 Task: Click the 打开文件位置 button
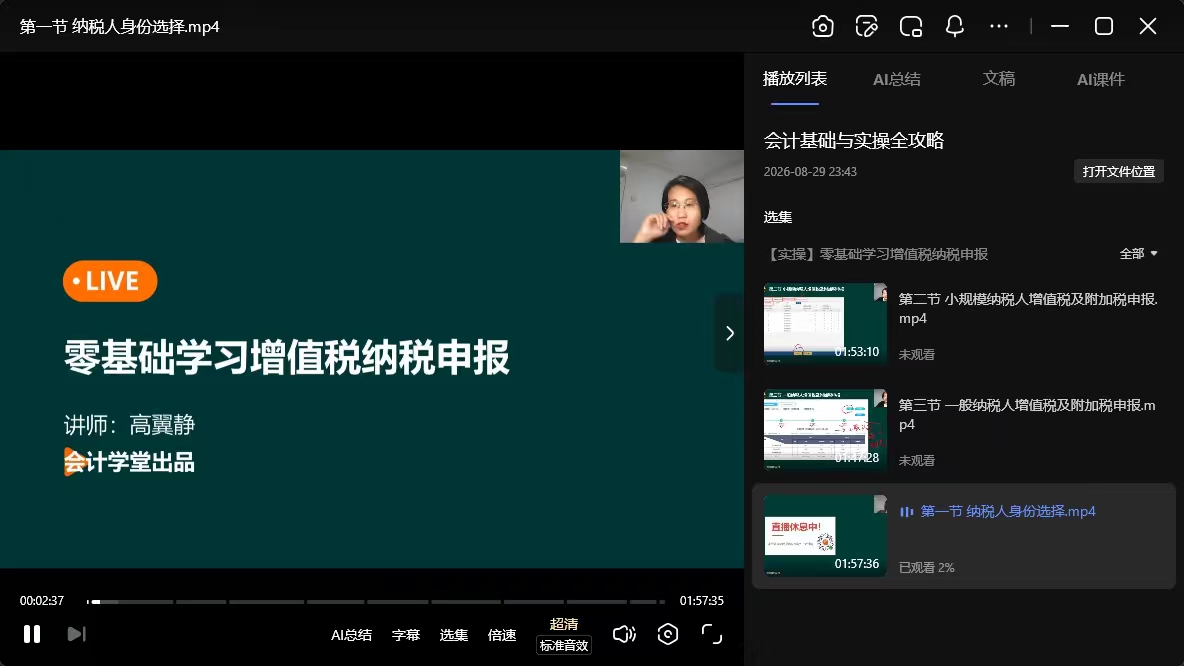tap(1118, 171)
